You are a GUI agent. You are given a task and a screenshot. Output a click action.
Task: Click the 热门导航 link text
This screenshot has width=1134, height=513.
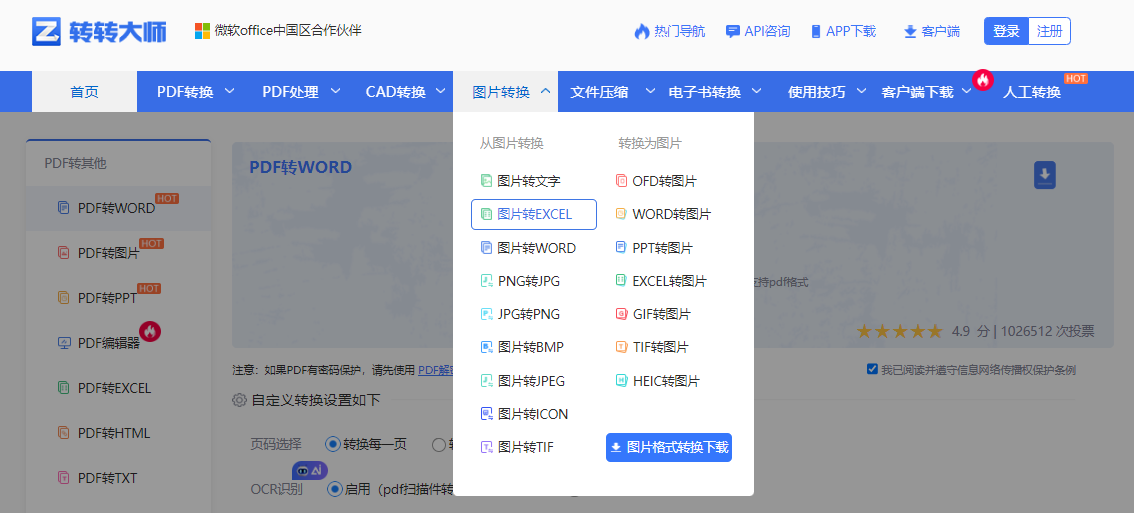(x=680, y=31)
